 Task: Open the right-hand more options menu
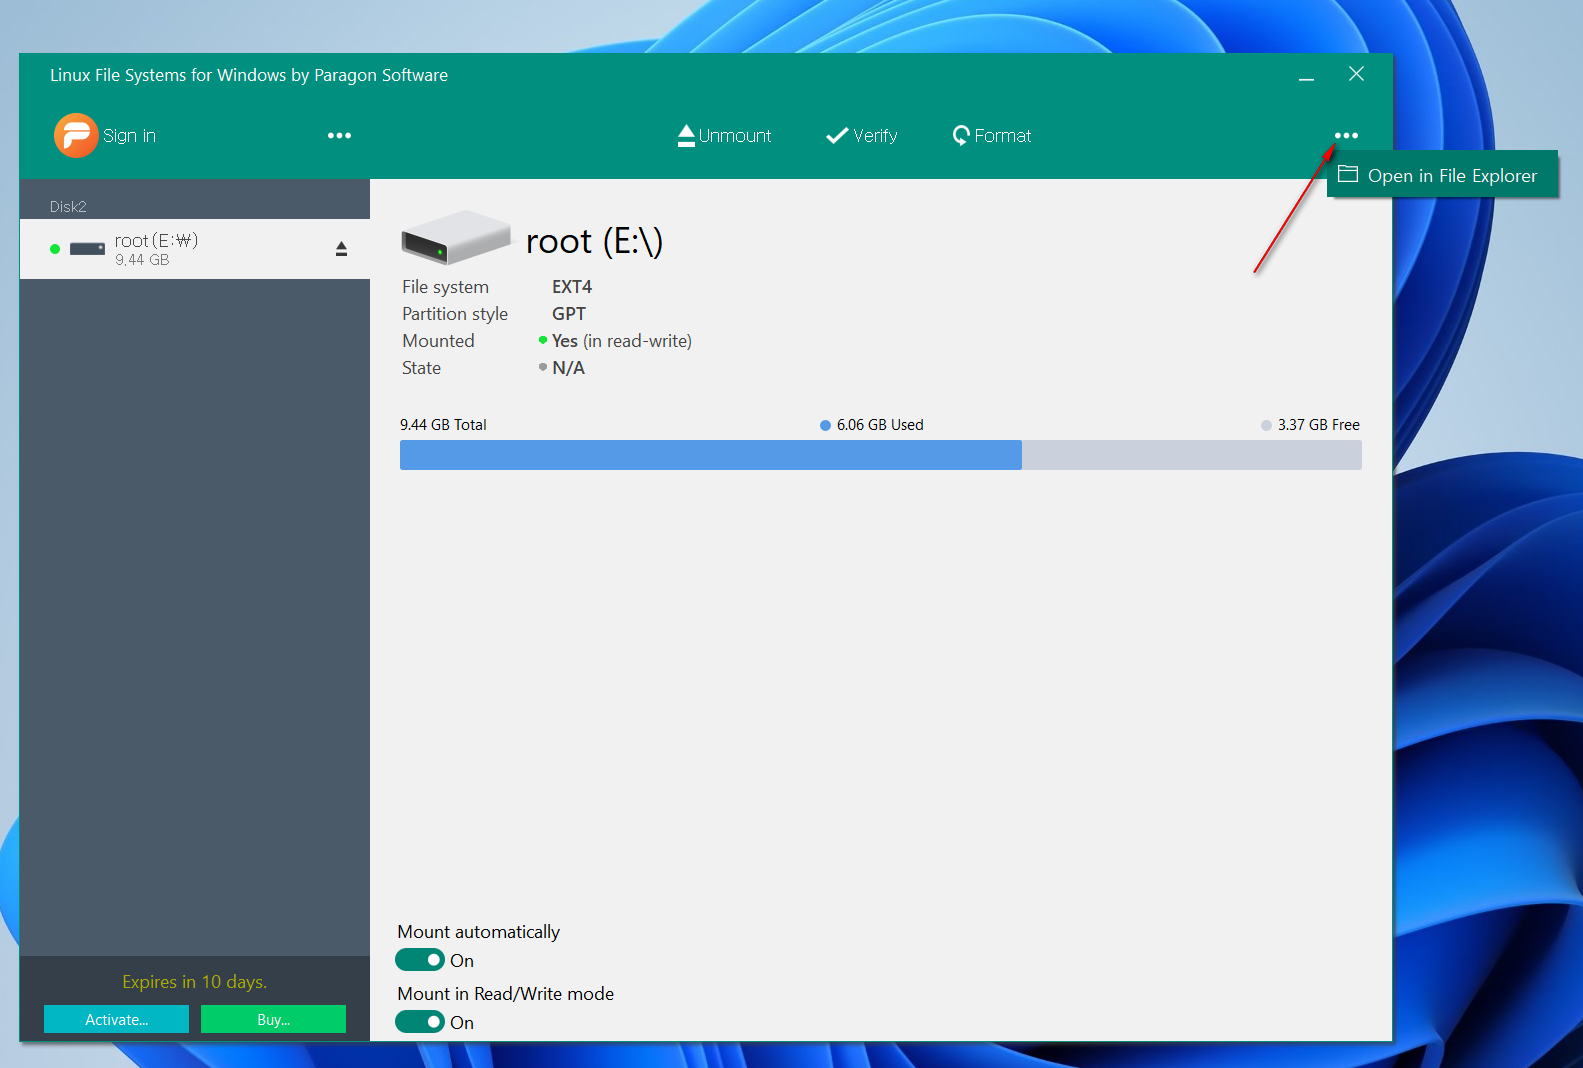1346,136
